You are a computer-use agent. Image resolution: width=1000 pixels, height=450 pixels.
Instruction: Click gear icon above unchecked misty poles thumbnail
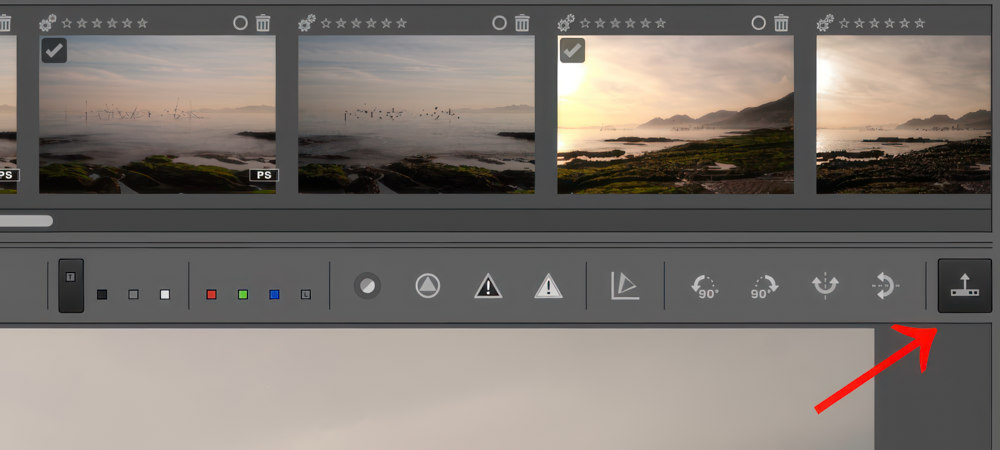pos(307,23)
